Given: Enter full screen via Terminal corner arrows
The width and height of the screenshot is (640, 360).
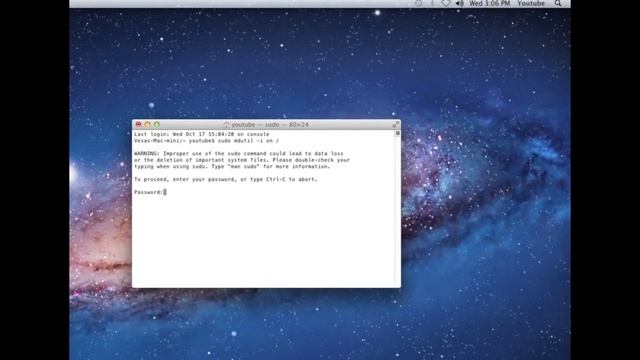Looking at the screenshot, I should [x=396, y=124].
